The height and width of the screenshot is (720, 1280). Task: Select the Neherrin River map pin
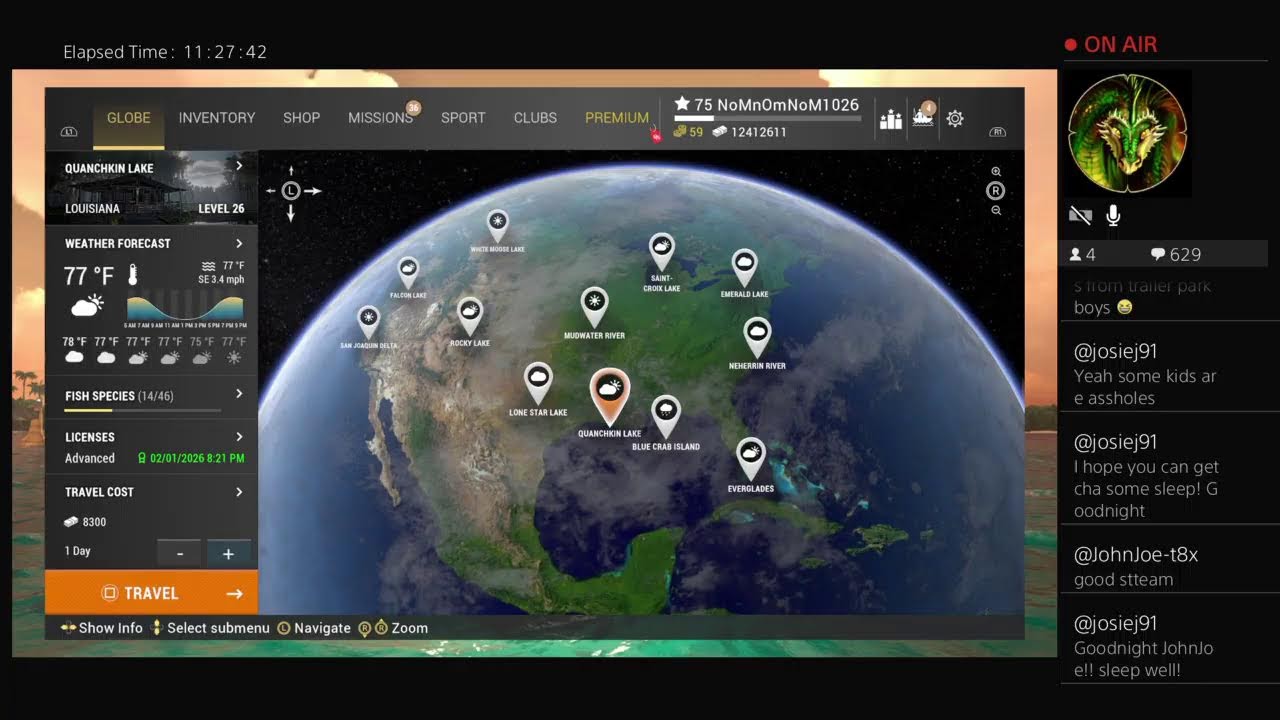tap(757, 337)
